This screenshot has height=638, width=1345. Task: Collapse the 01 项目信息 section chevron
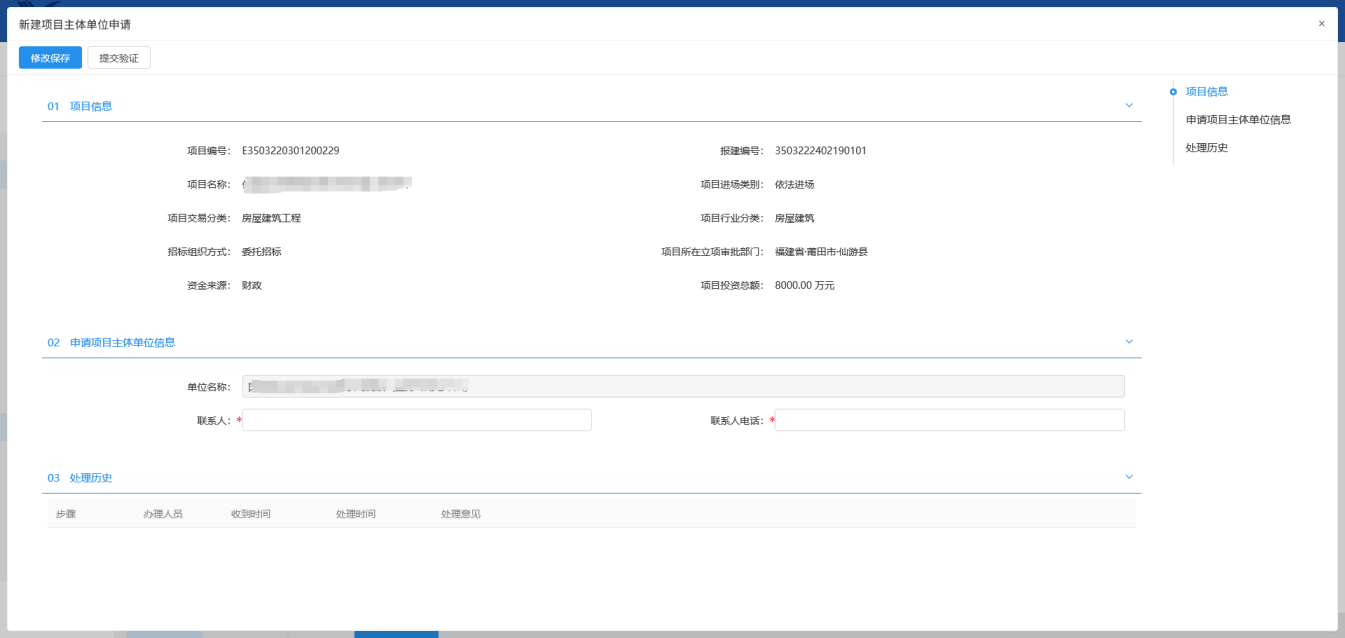click(x=1129, y=105)
